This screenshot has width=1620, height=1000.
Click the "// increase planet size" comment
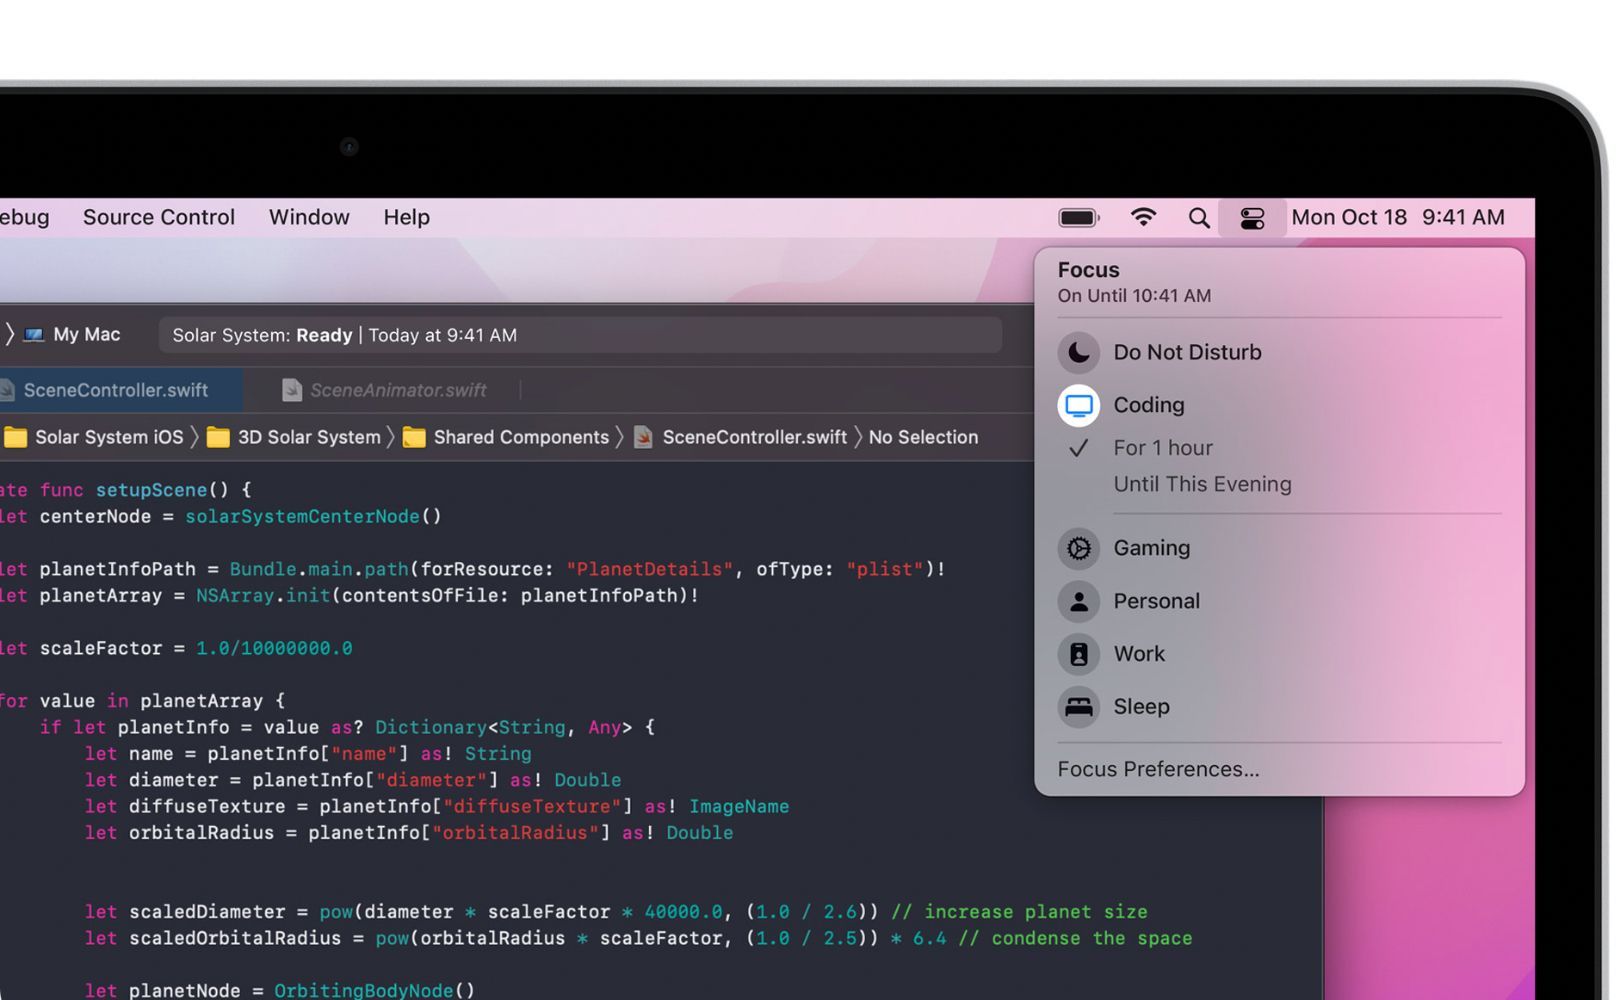(x=1019, y=912)
